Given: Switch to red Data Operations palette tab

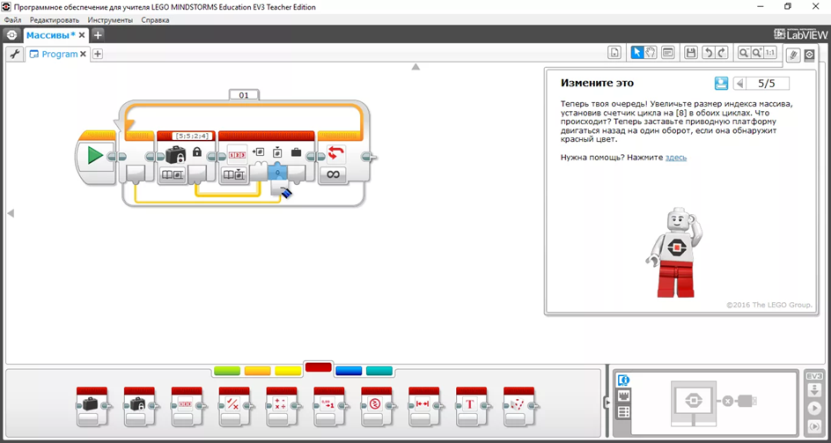Looking at the screenshot, I should [x=319, y=367].
